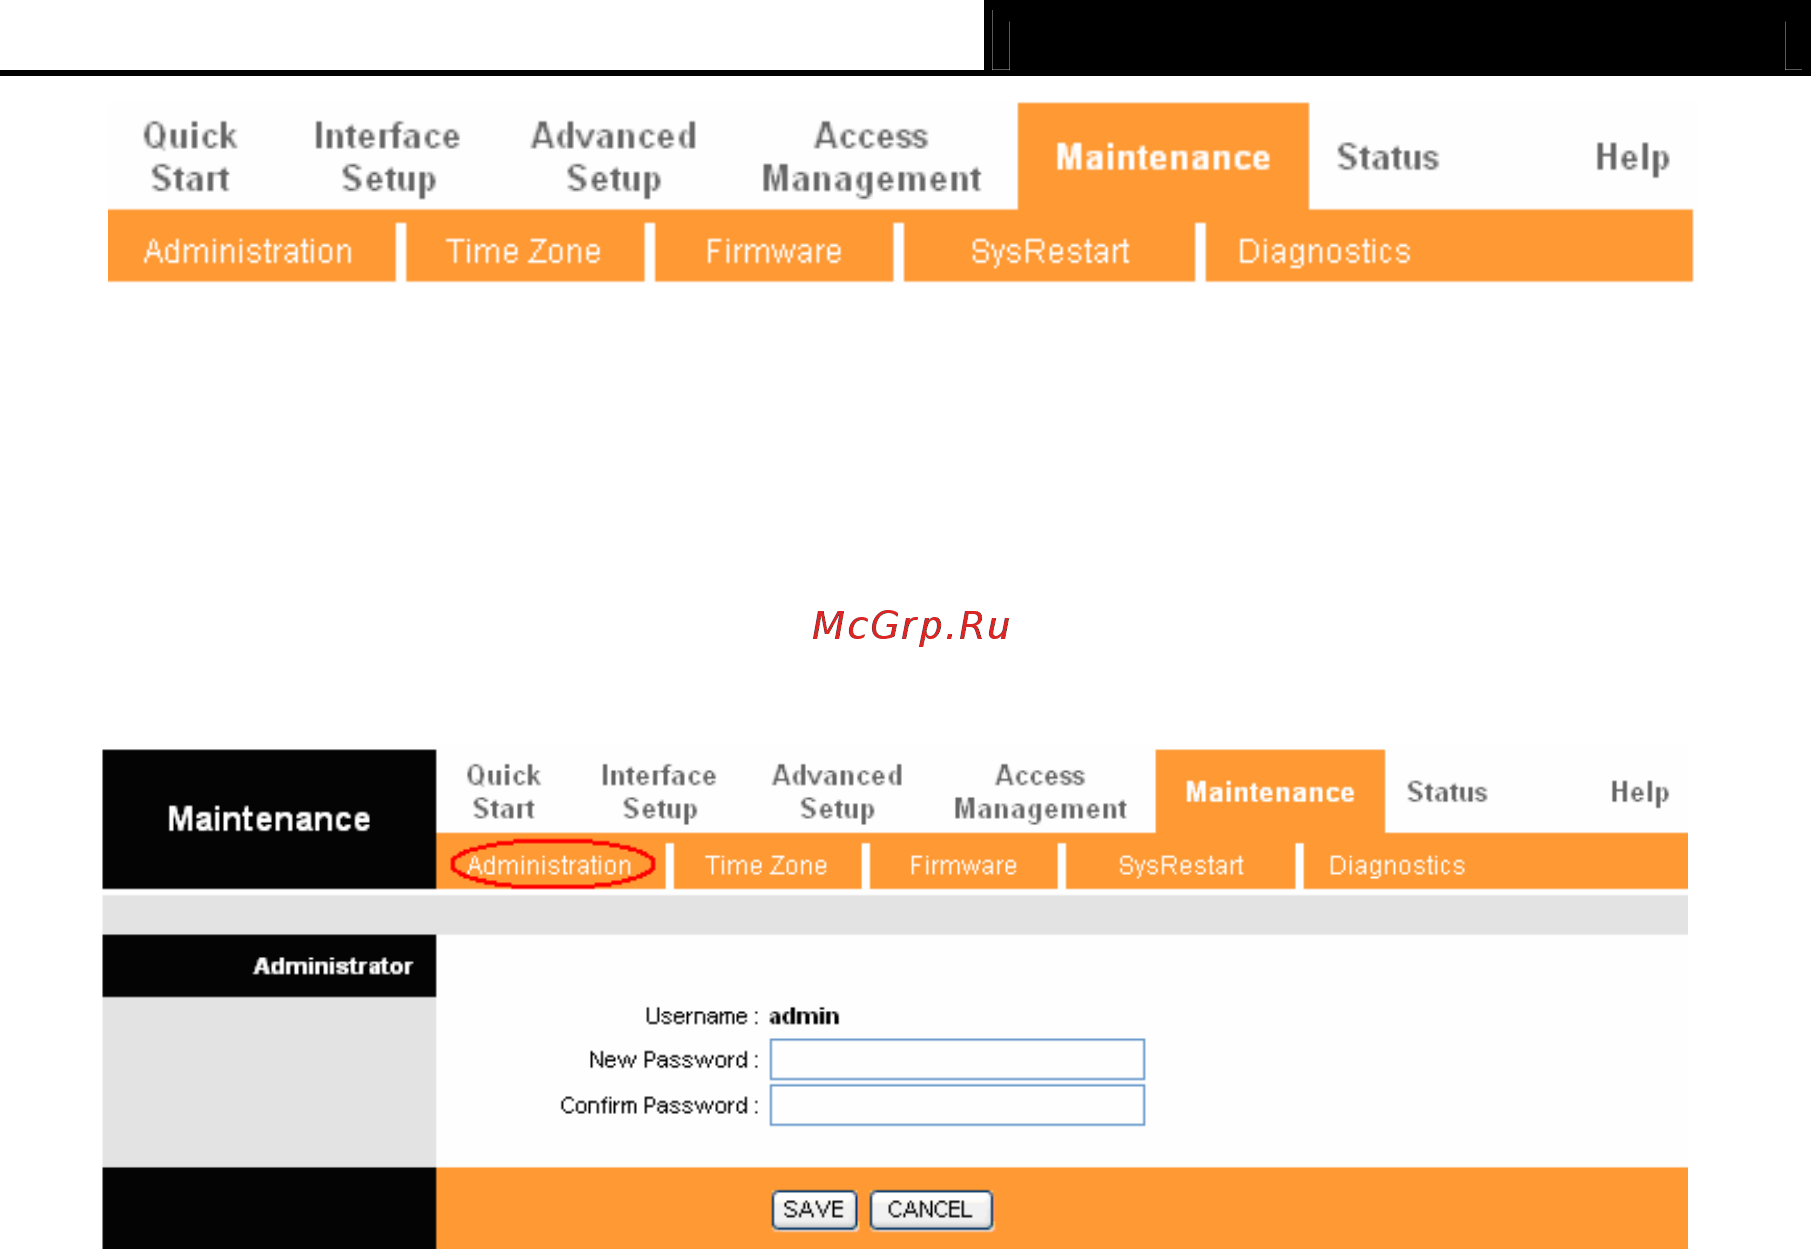Image resolution: width=1811 pixels, height=1249 pixels.
Task: Open Time Zone in lower panel
Action: [766, 865]
